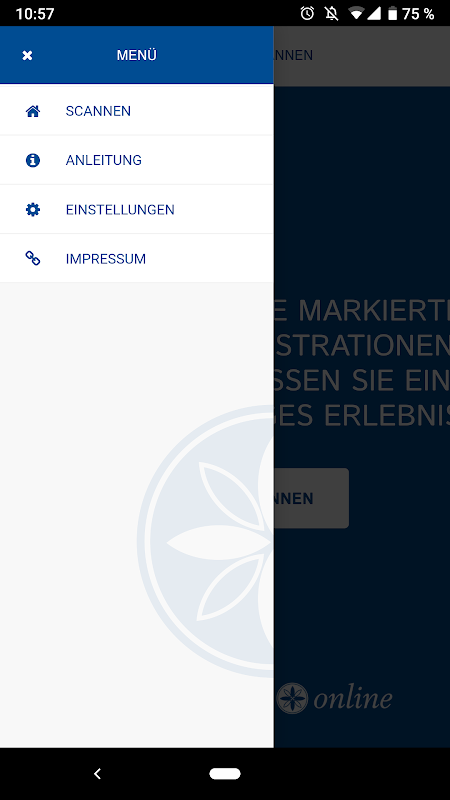Viewport: 450px width, 800px height.
Task: Close the menu with the X icon
Action: (x=28, y=56)
